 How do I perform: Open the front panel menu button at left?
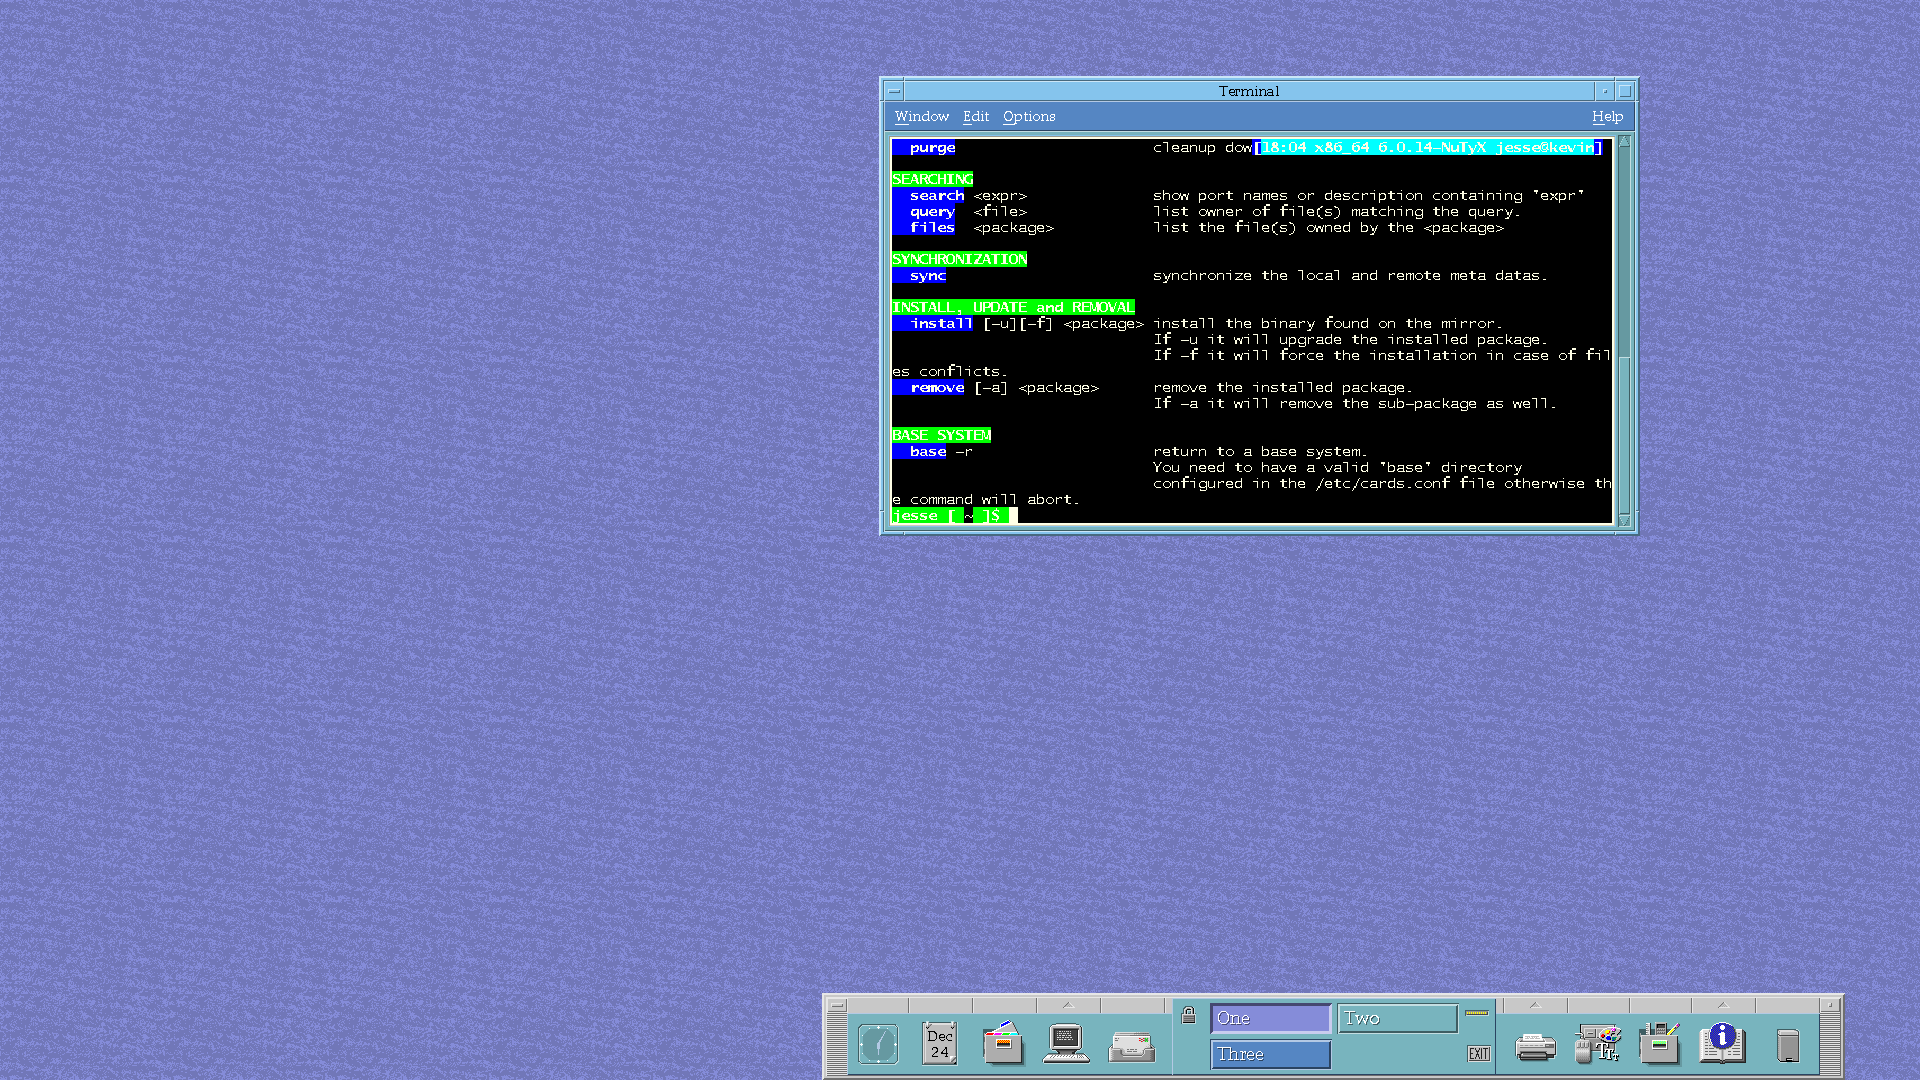click(x=838, y=1005)
